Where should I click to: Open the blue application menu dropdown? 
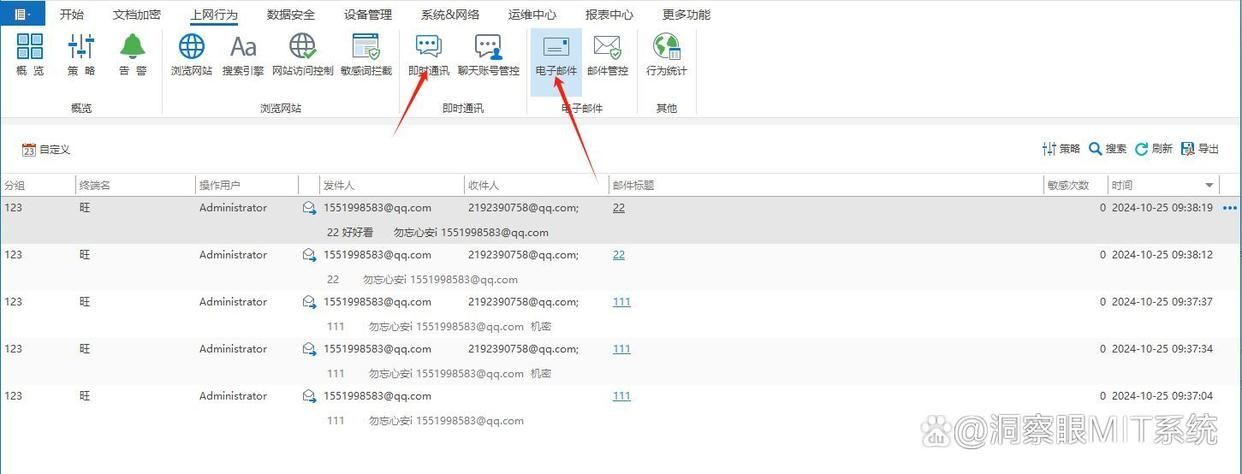point(21,14)
